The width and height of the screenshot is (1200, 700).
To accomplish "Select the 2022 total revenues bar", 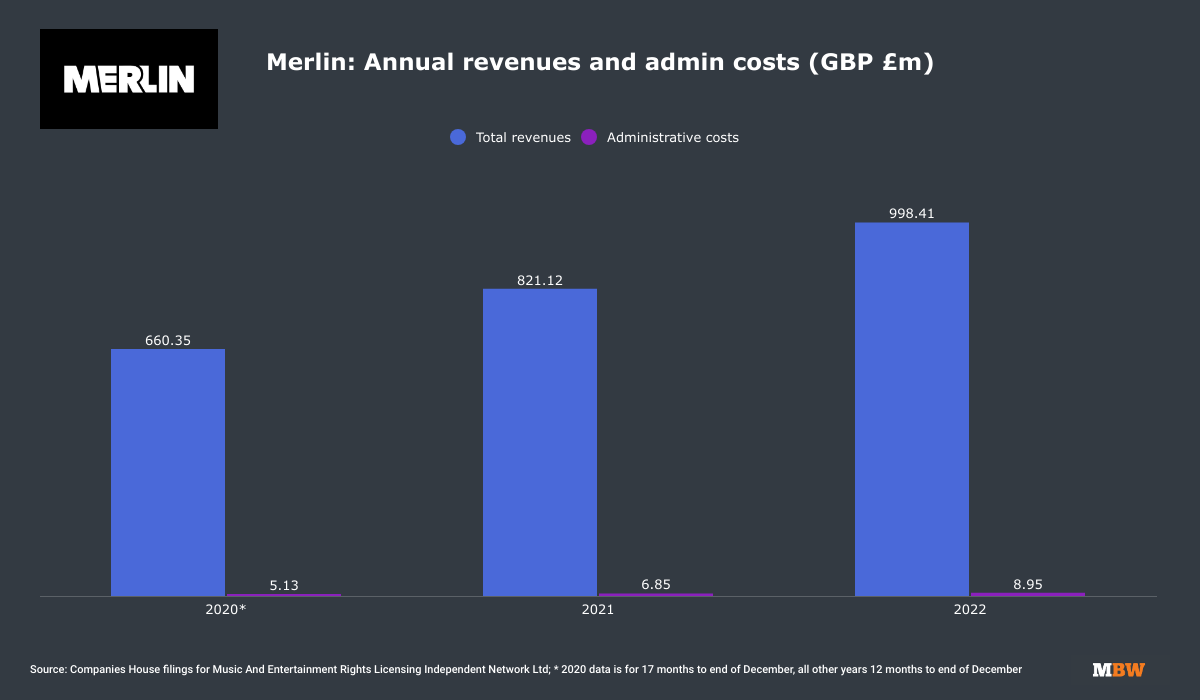I will point(912,409).
